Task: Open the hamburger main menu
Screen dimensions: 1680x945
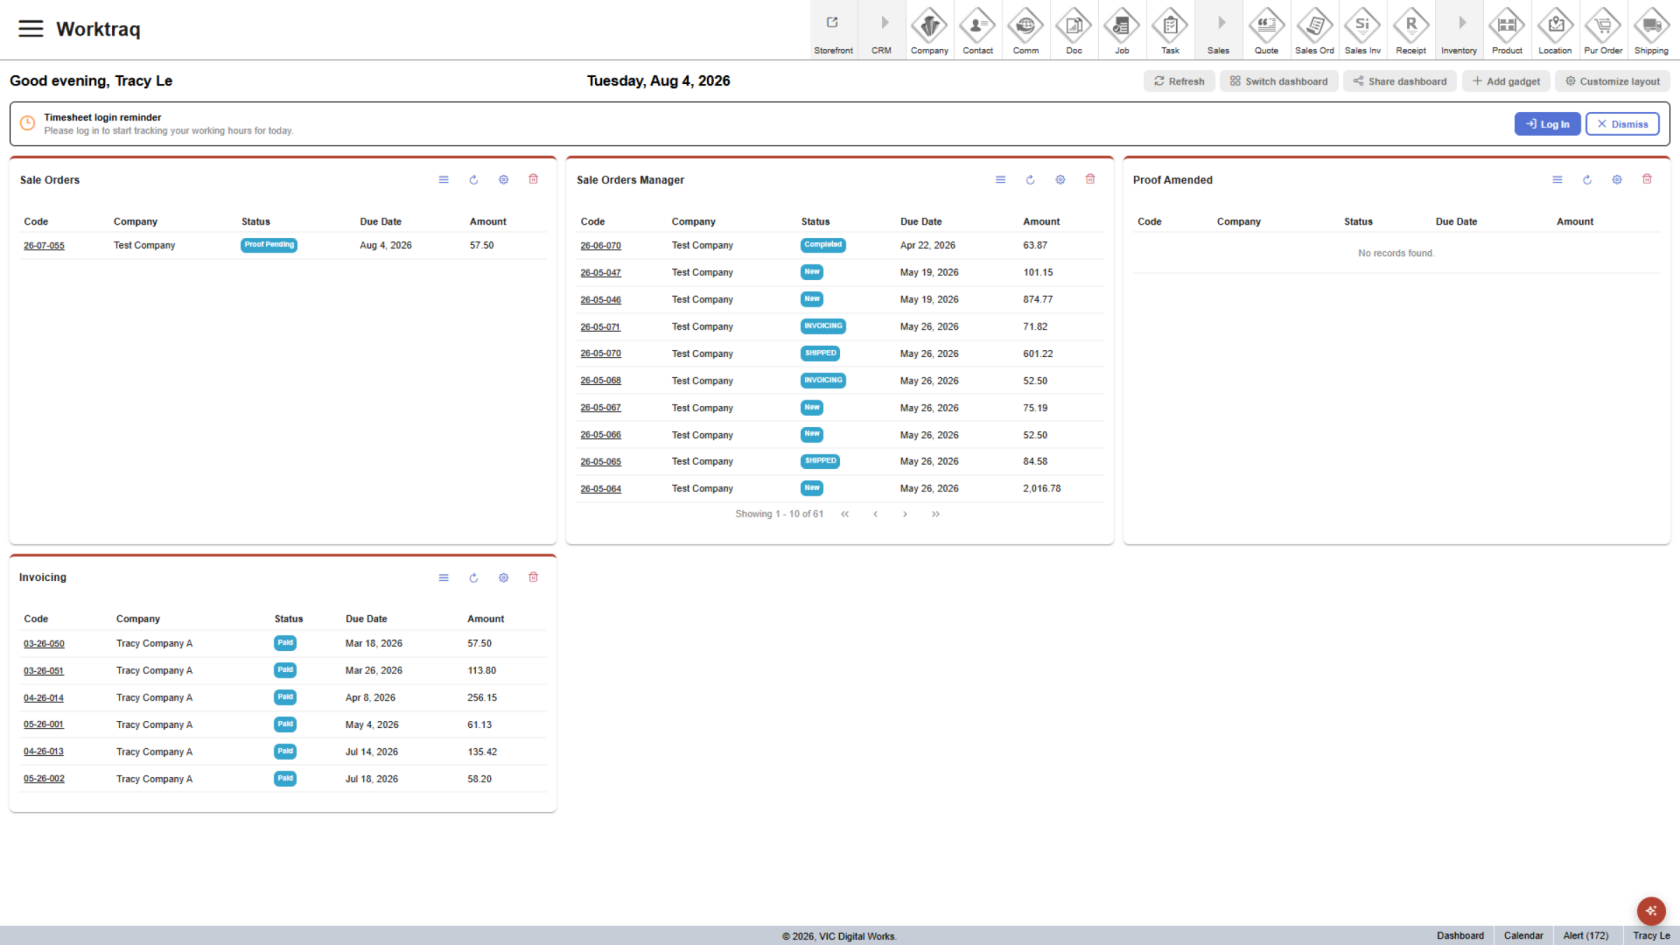Action: pyautogui.click(x=31, y=29)
